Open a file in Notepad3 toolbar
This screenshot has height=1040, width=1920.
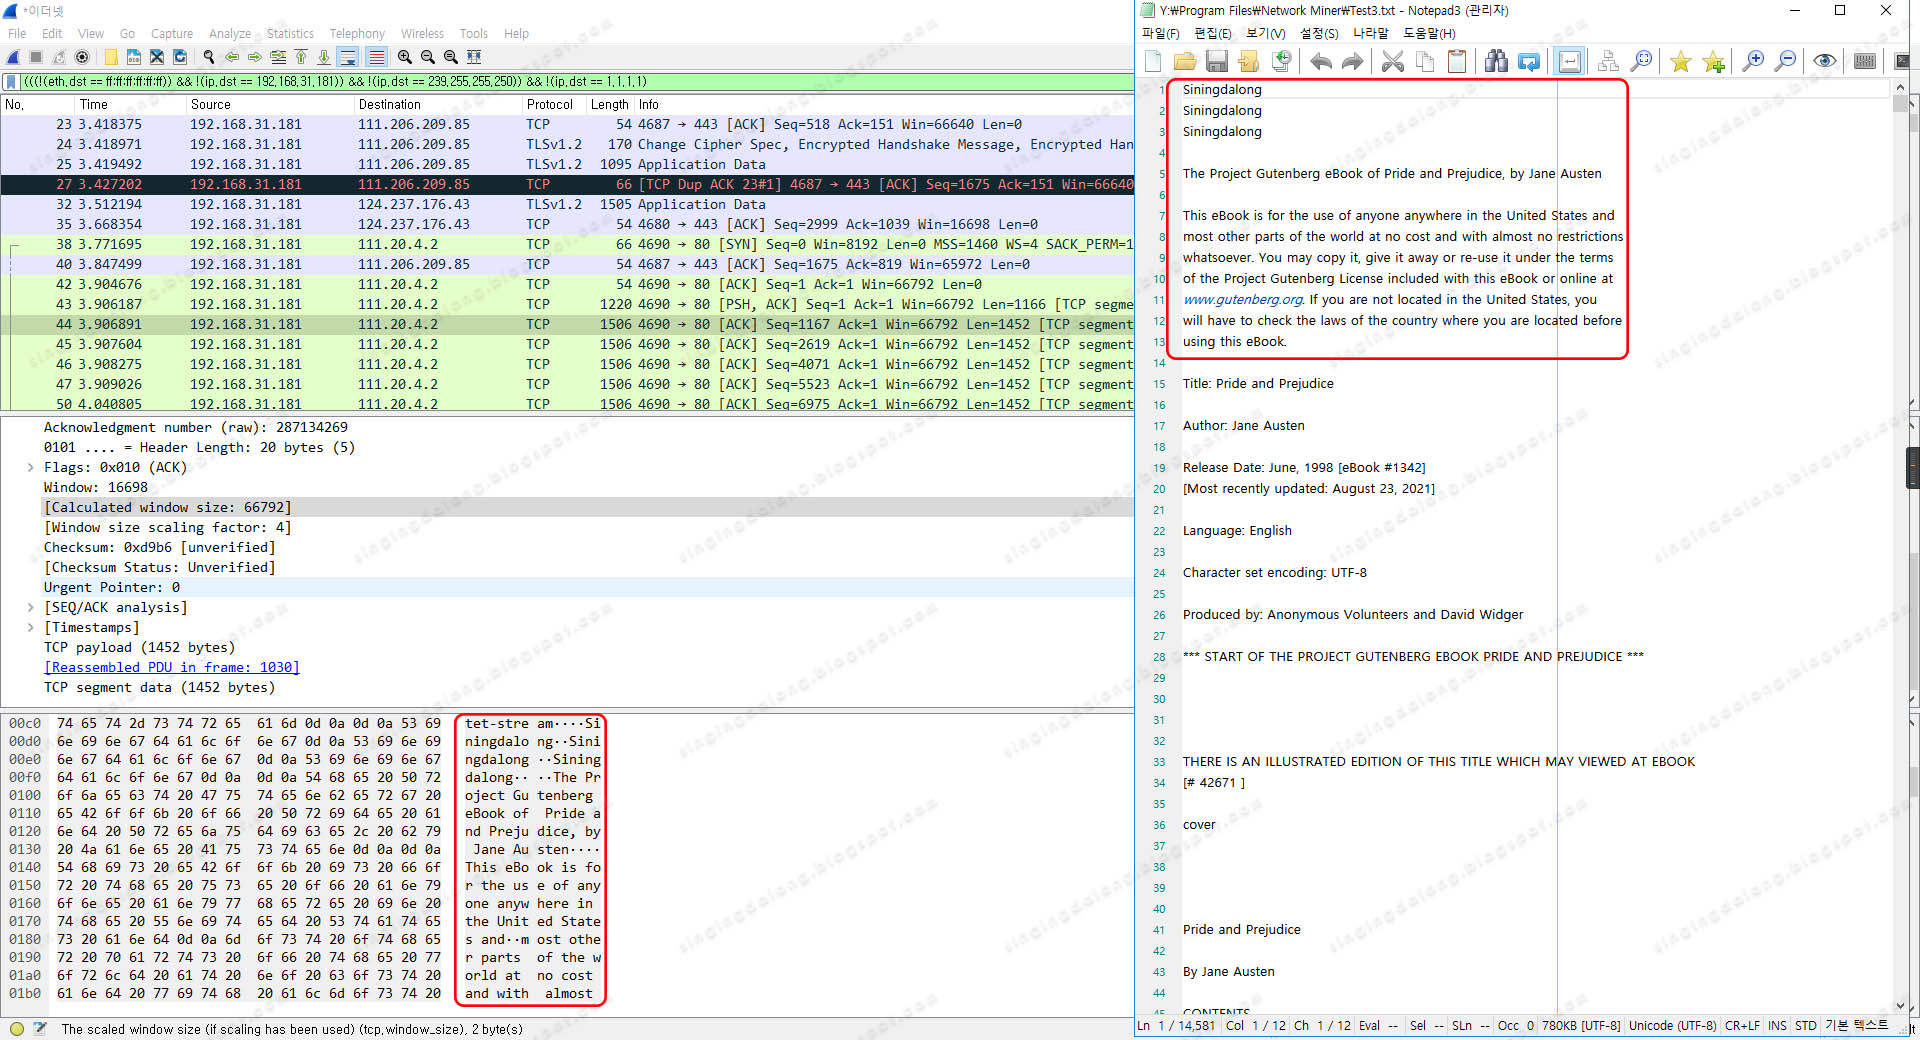coord(1185,61)
